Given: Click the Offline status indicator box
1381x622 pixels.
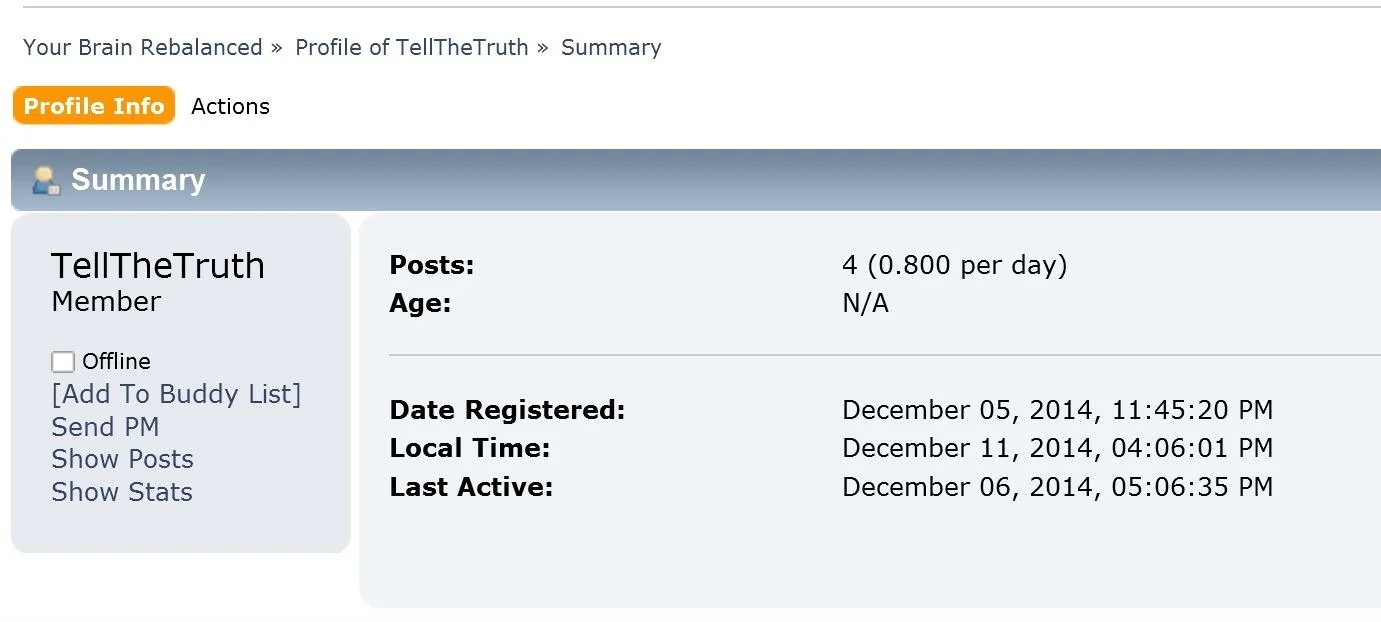Looking at the screenshot, I should click(x=63, y=362).
